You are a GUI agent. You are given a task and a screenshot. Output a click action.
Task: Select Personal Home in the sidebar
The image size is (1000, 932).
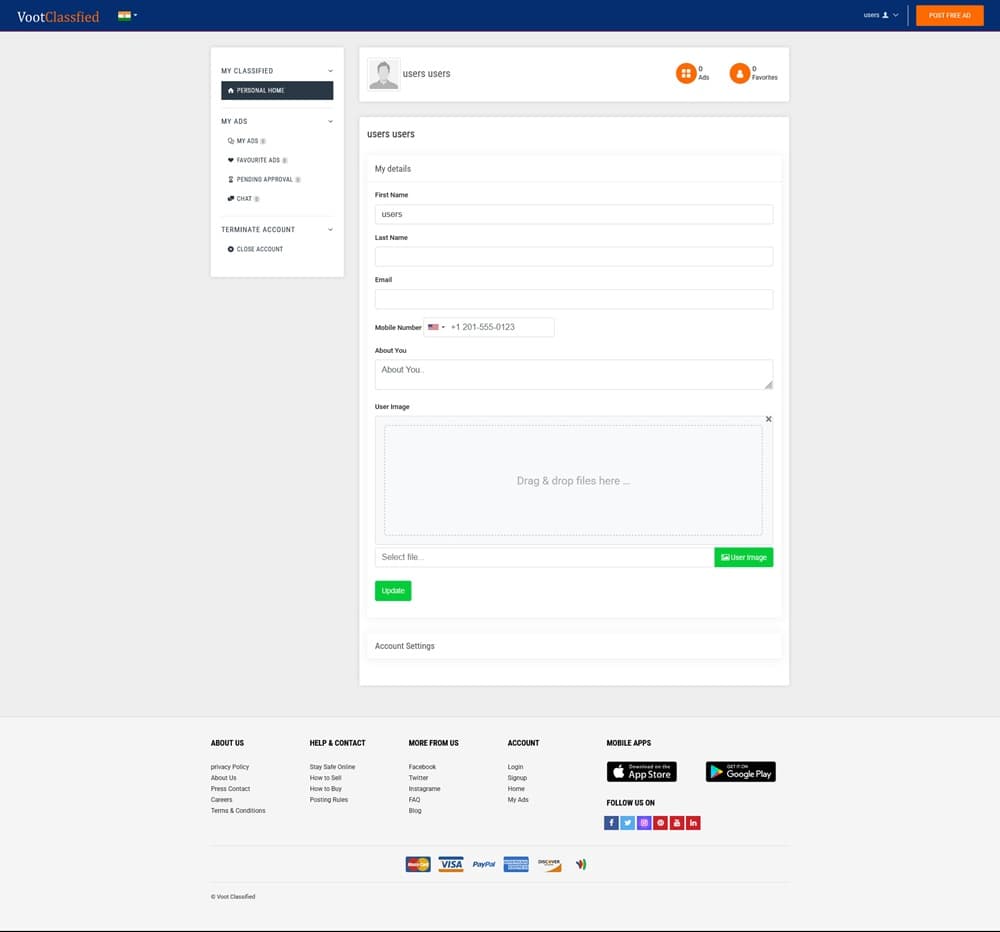[x=277, y=90]
